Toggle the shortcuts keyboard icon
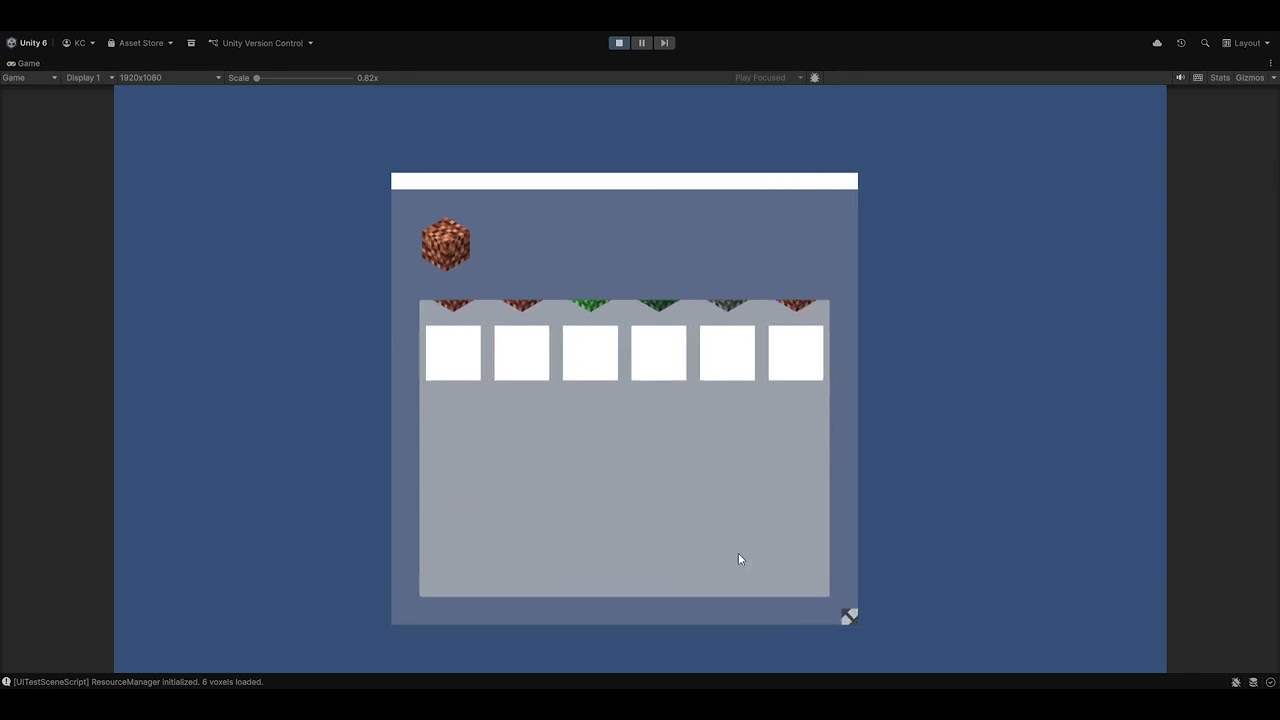 coord(1198,78)
